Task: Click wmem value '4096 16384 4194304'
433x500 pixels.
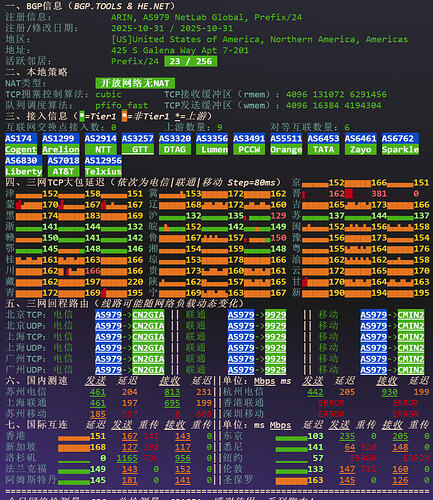Action: tap(334, 105)
